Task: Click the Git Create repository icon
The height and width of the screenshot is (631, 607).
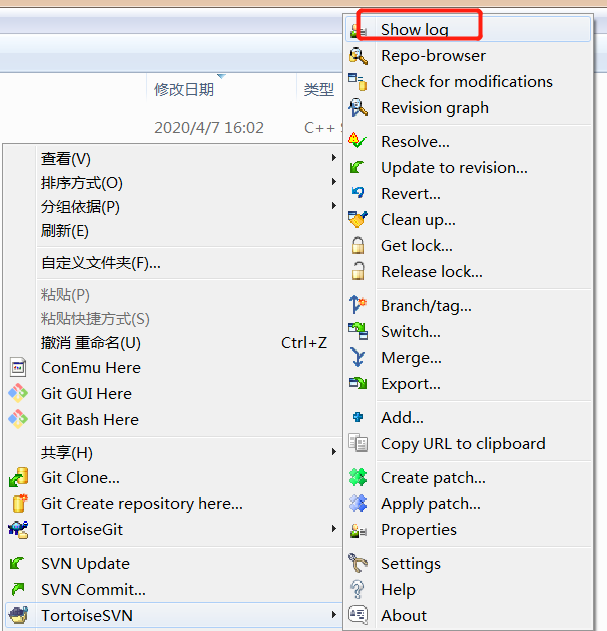Action: (x=19, y=503)
